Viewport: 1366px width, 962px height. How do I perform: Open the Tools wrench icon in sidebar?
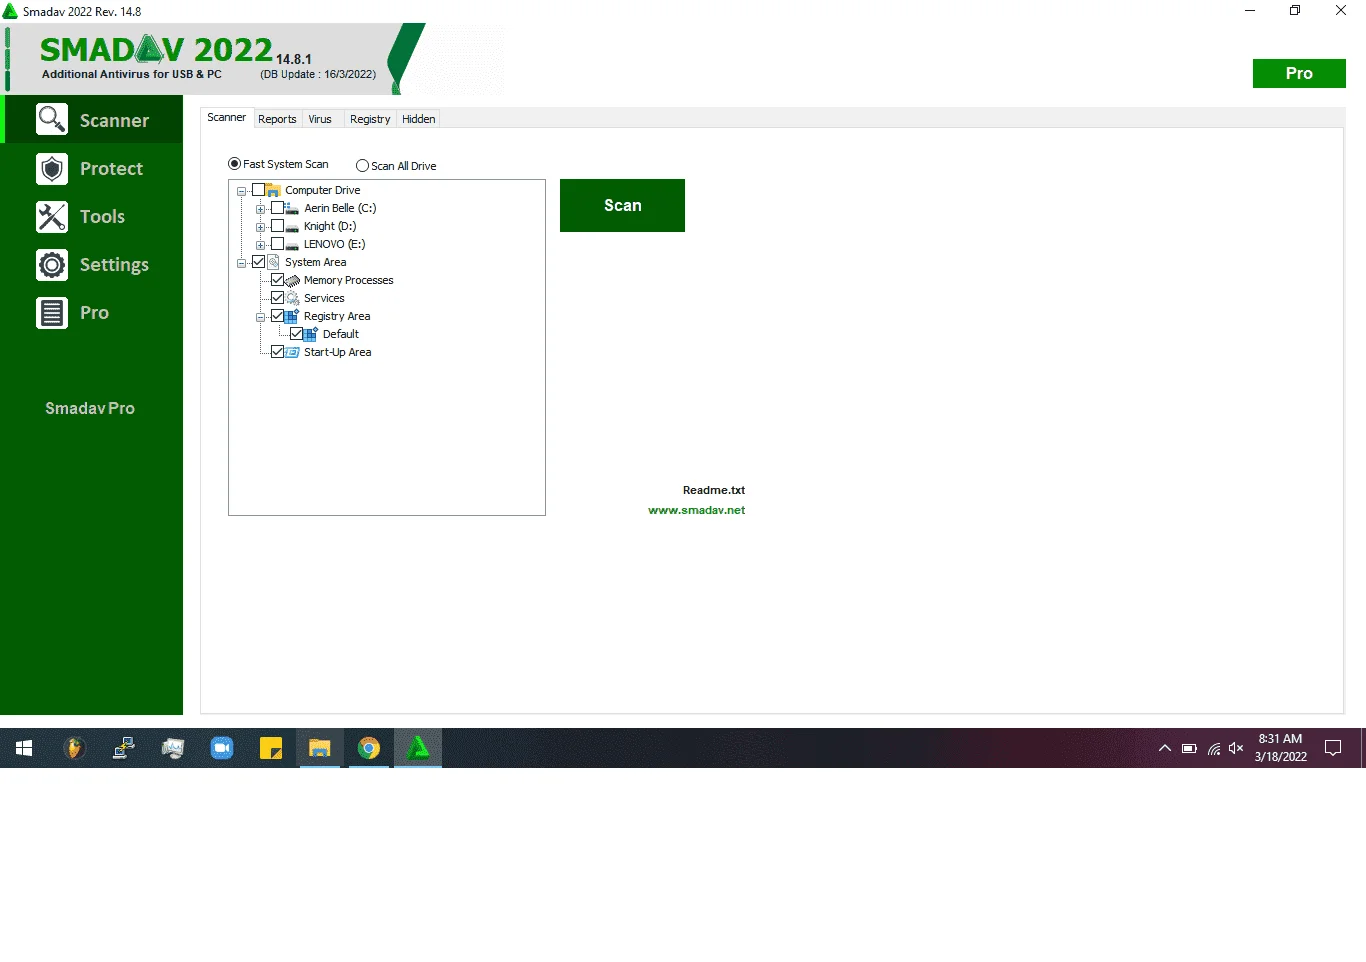coord(52,216)
